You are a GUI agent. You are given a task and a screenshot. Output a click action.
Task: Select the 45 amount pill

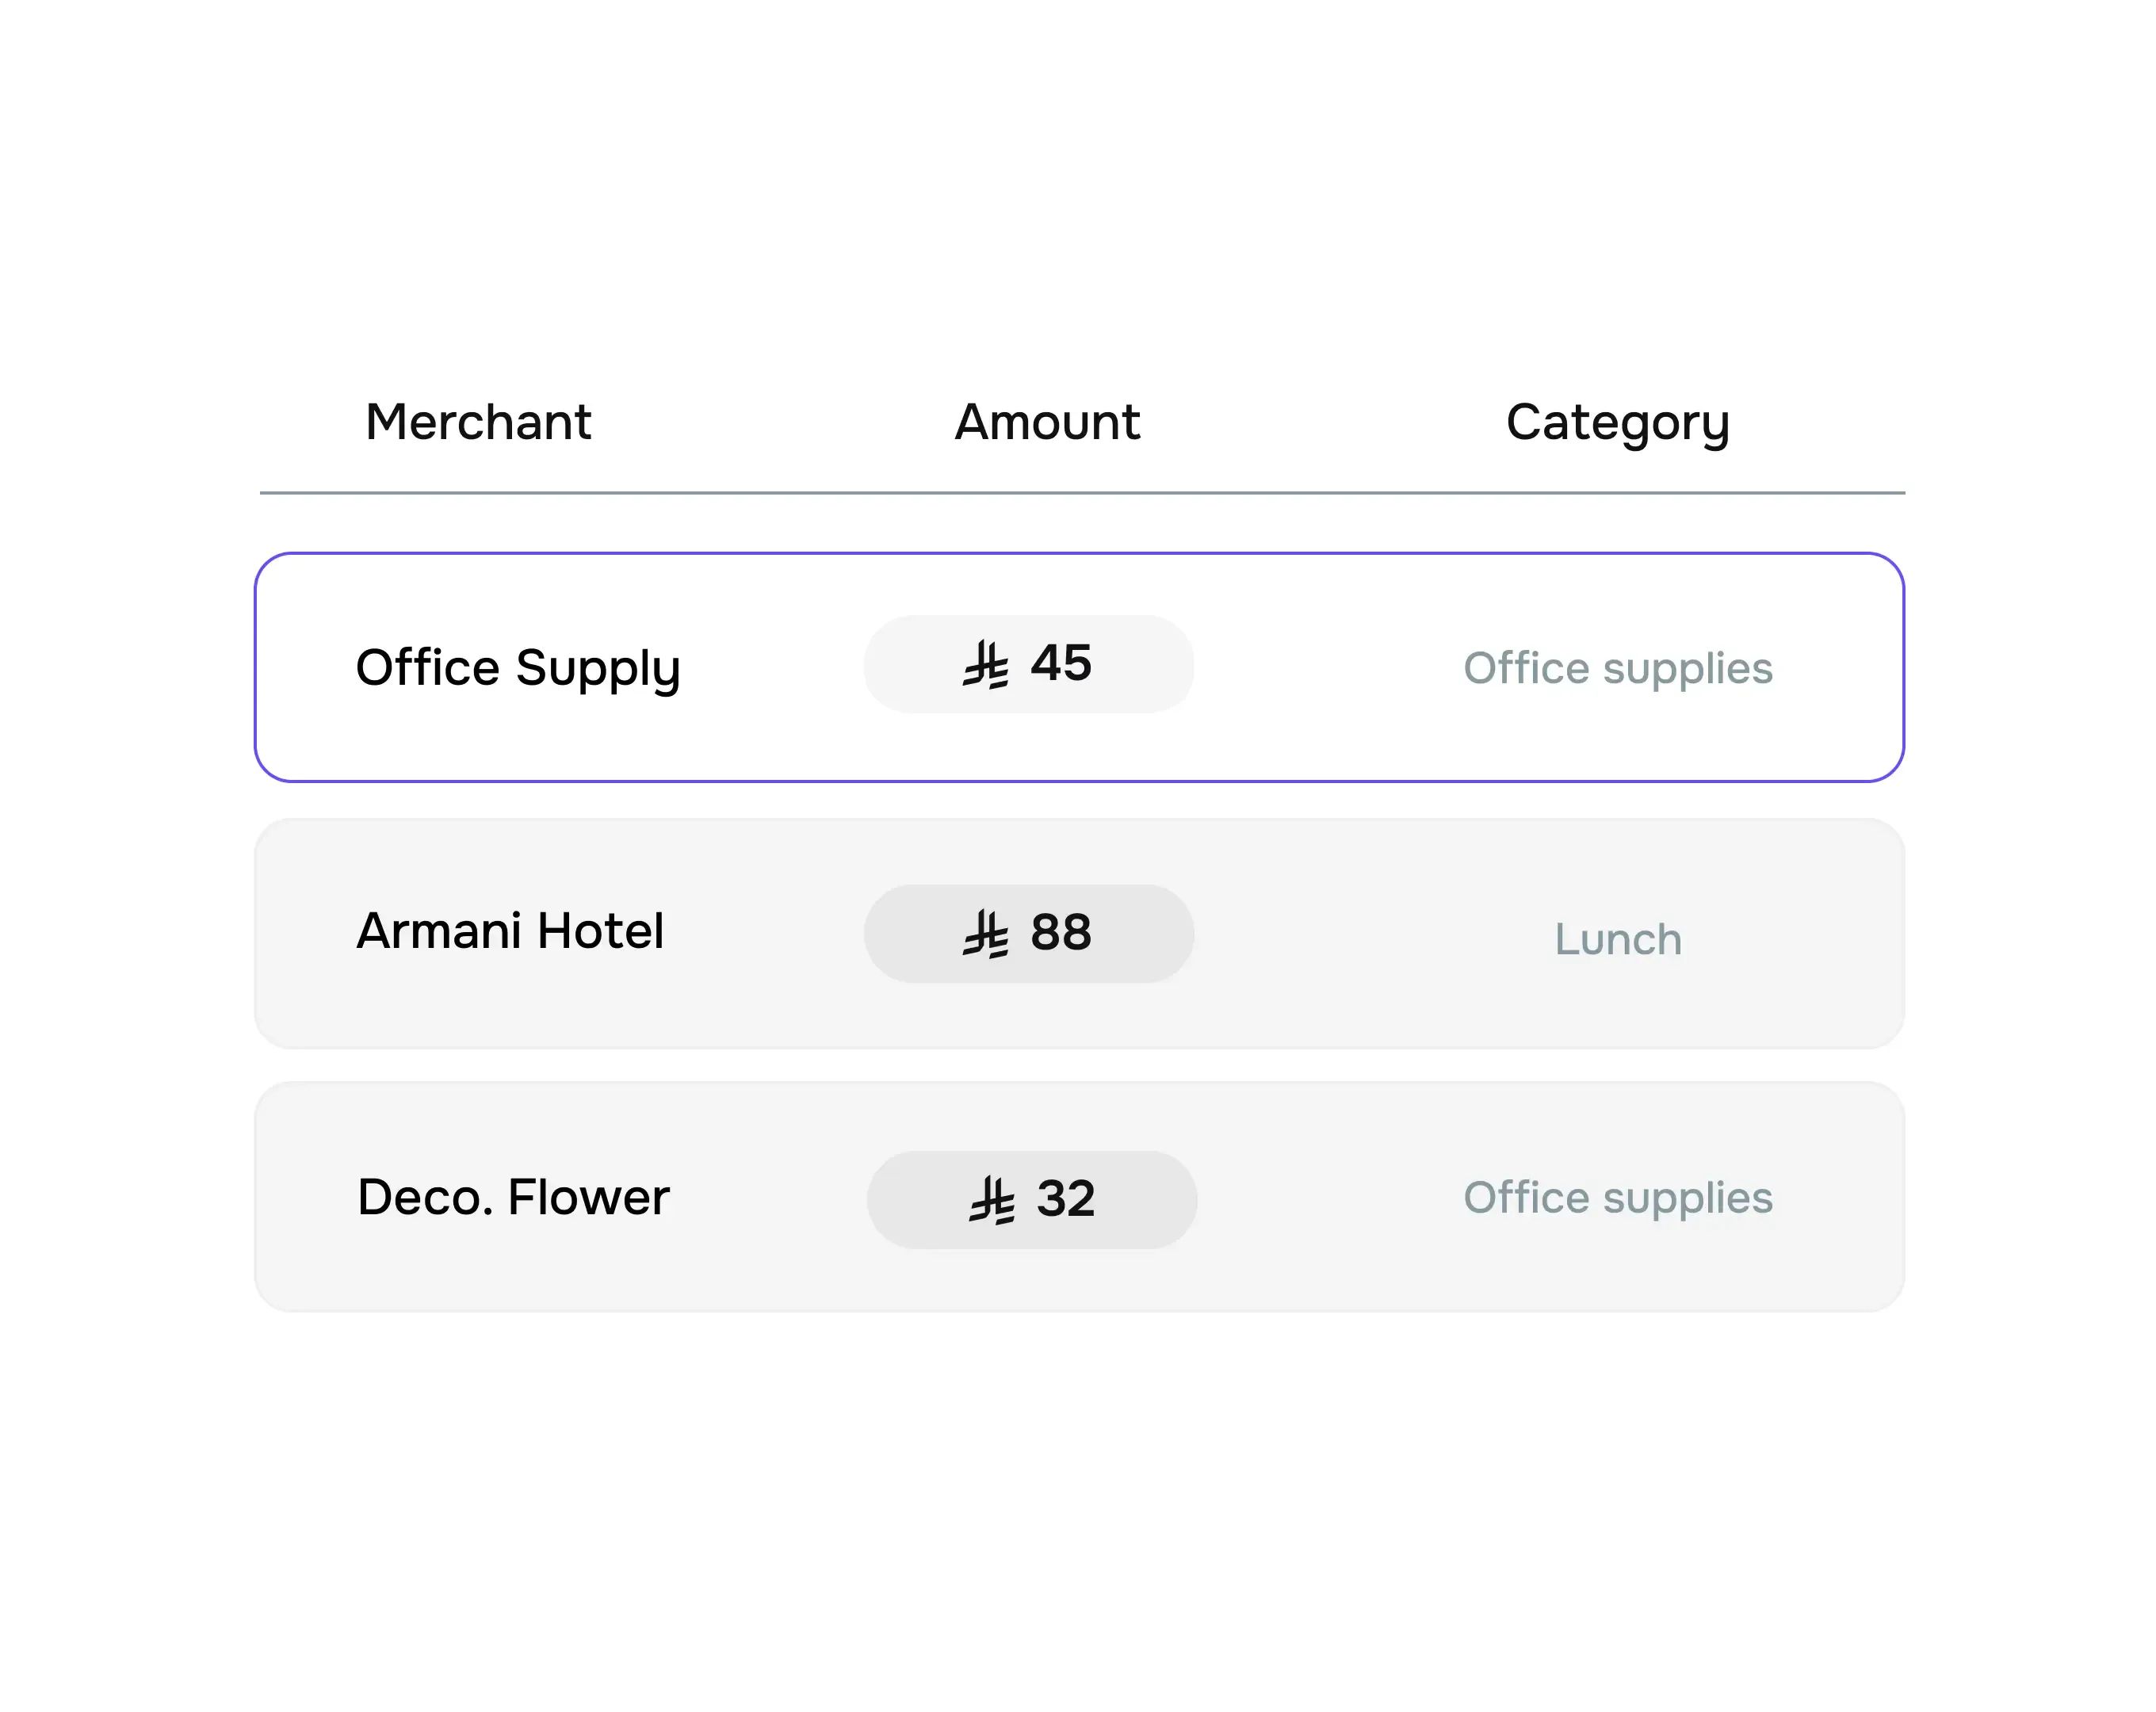click(1029, 664)
